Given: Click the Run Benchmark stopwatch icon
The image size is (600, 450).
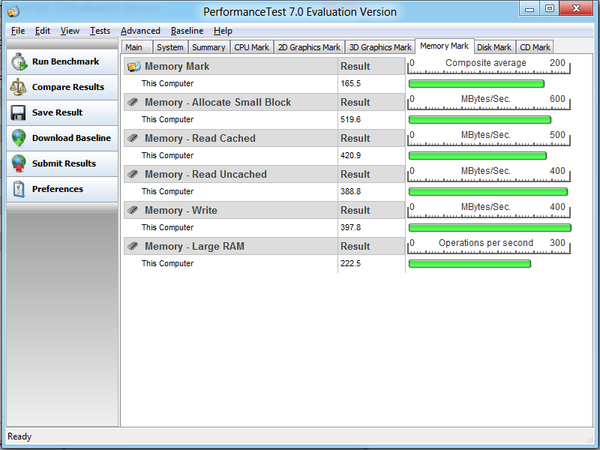Looking at the screenshot, I should [x=19, y=62].
